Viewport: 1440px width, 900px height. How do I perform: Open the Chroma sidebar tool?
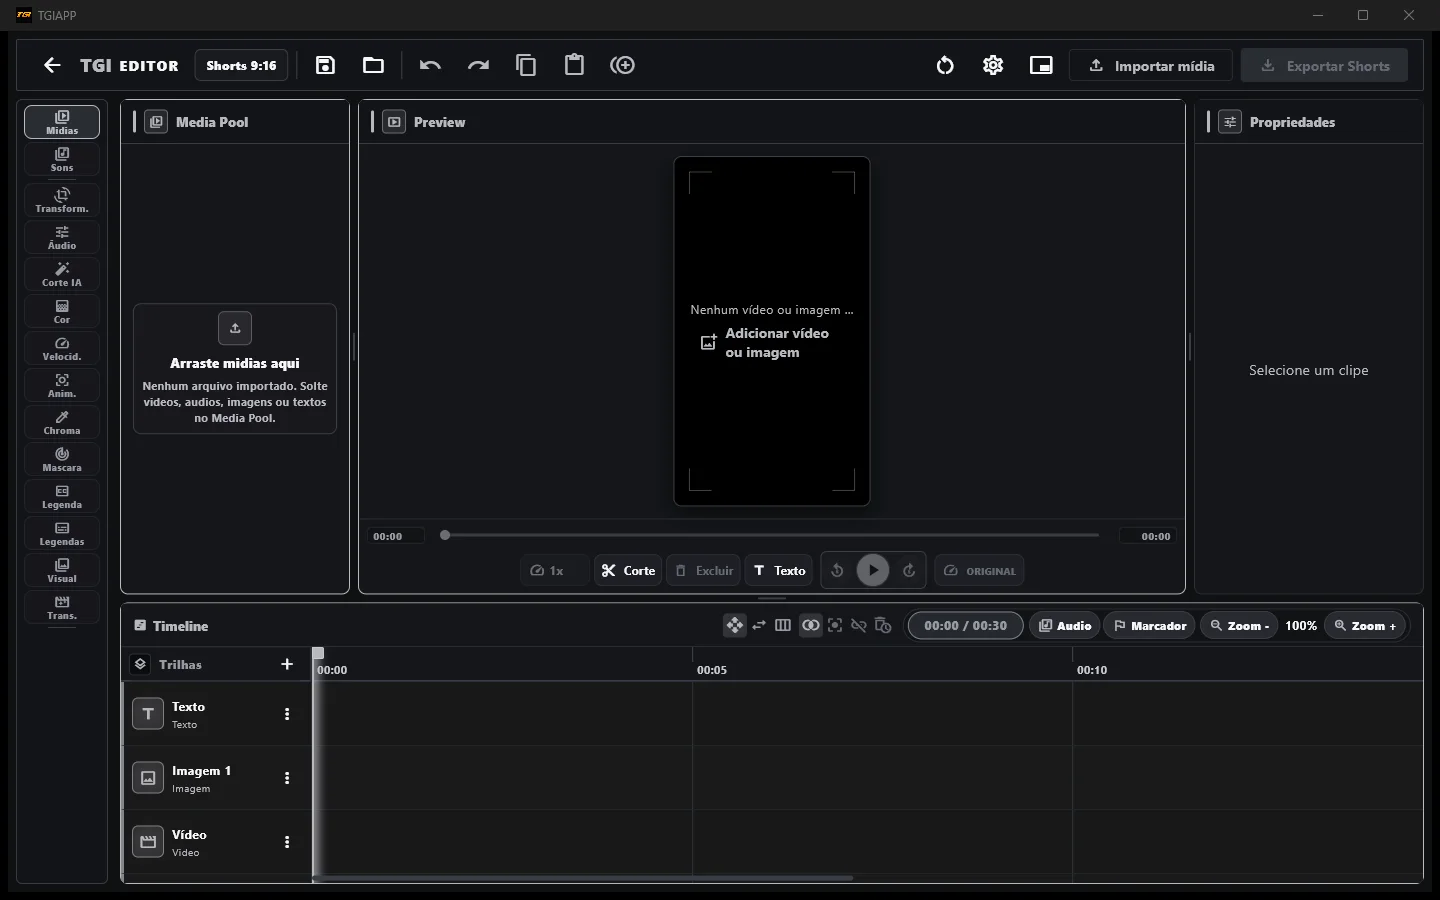click(62, 422)
